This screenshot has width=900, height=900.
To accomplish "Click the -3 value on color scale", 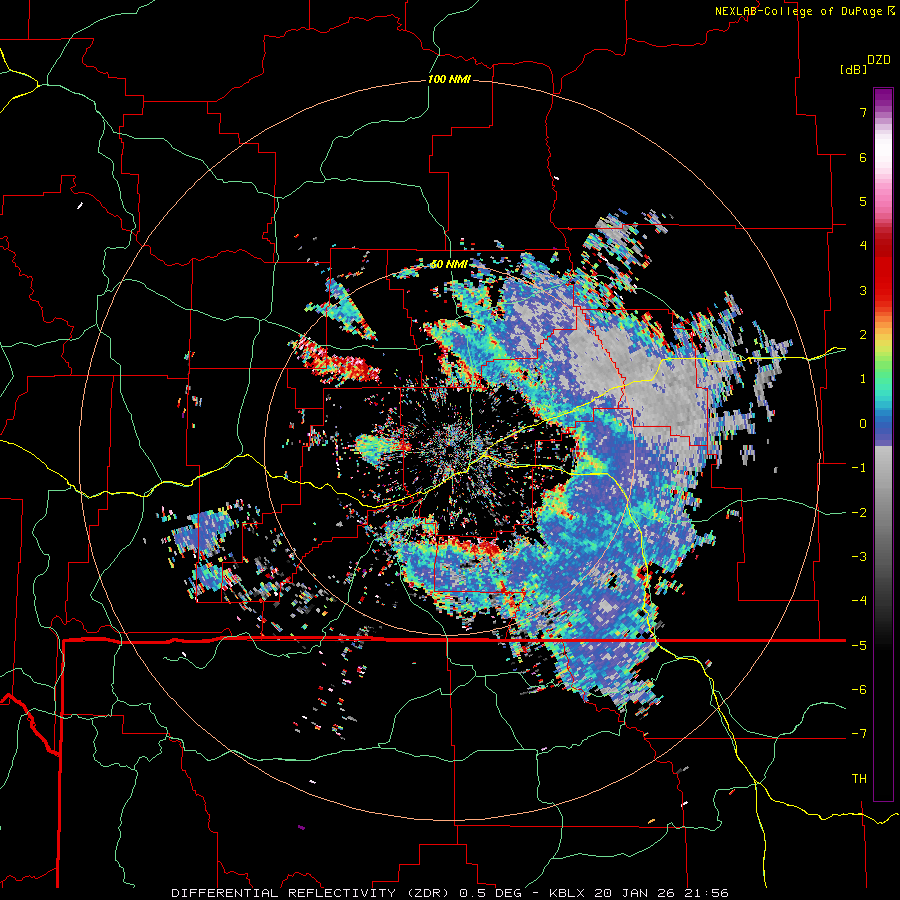I will coord(859,557).
